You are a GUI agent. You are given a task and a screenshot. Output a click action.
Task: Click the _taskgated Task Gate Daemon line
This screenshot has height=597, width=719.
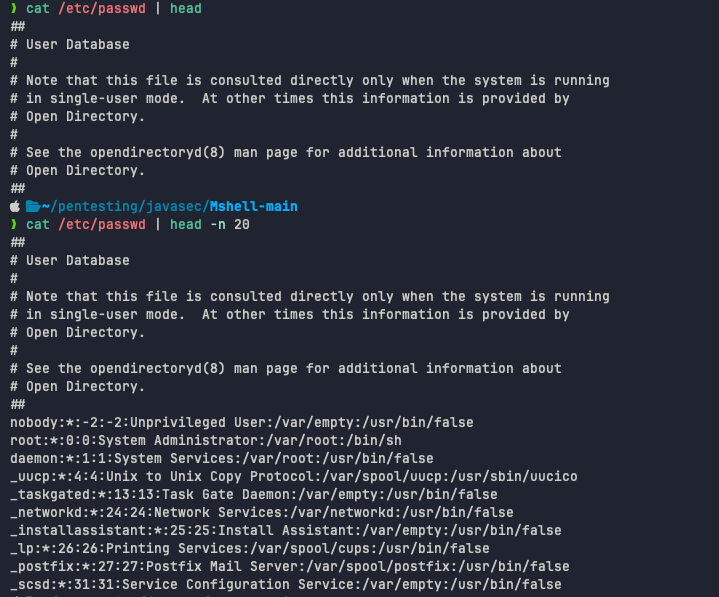(254, 494)
